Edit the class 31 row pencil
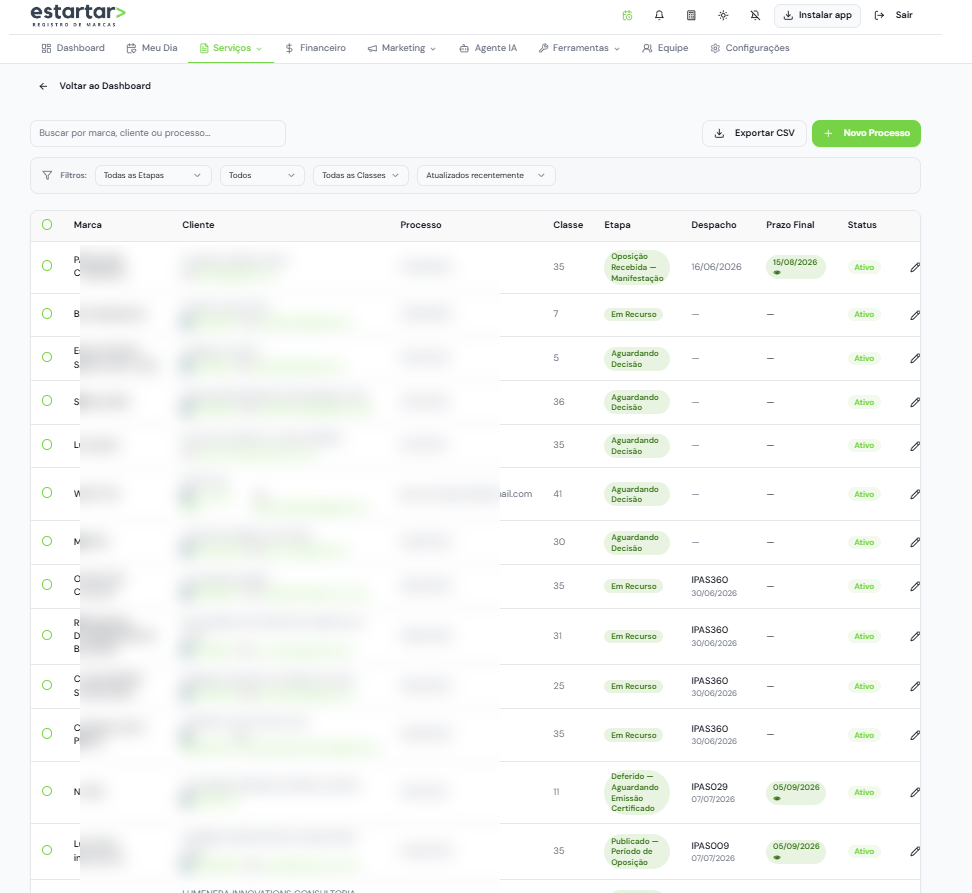Image resolution: width=972 pixels, height=893 pixels. pyautogui.click(x=915, y=636)
